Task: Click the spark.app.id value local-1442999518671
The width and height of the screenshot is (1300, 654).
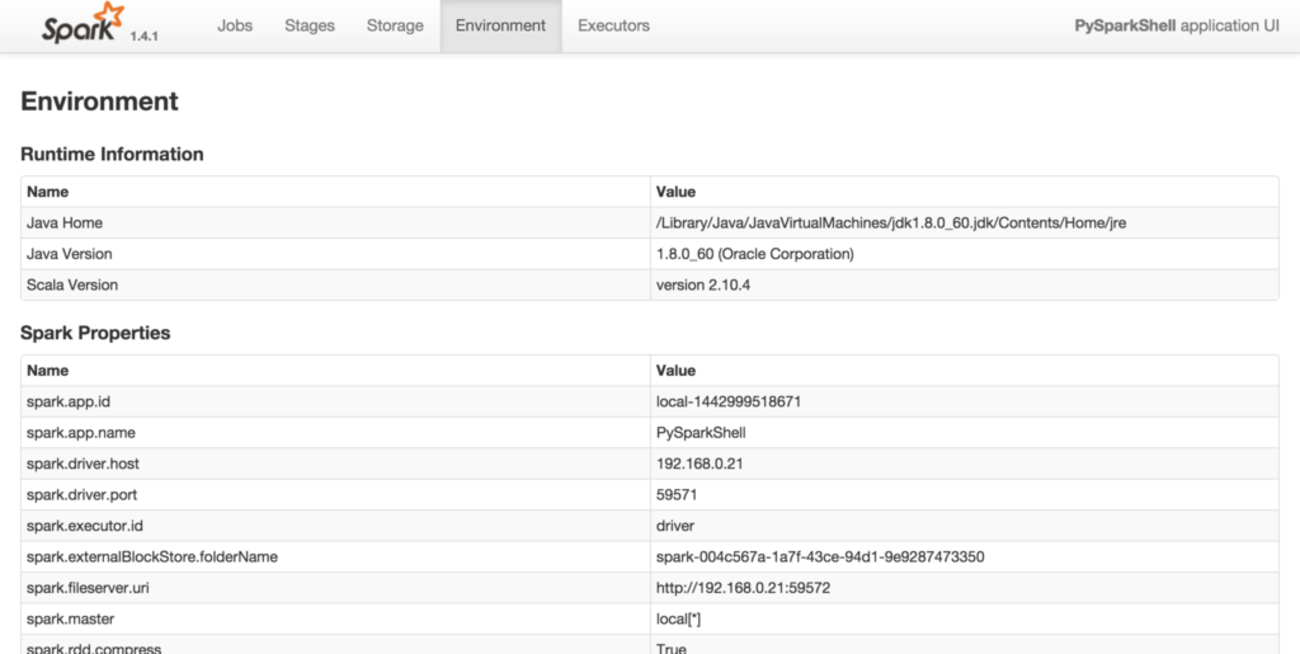Action: coord(727,402)
